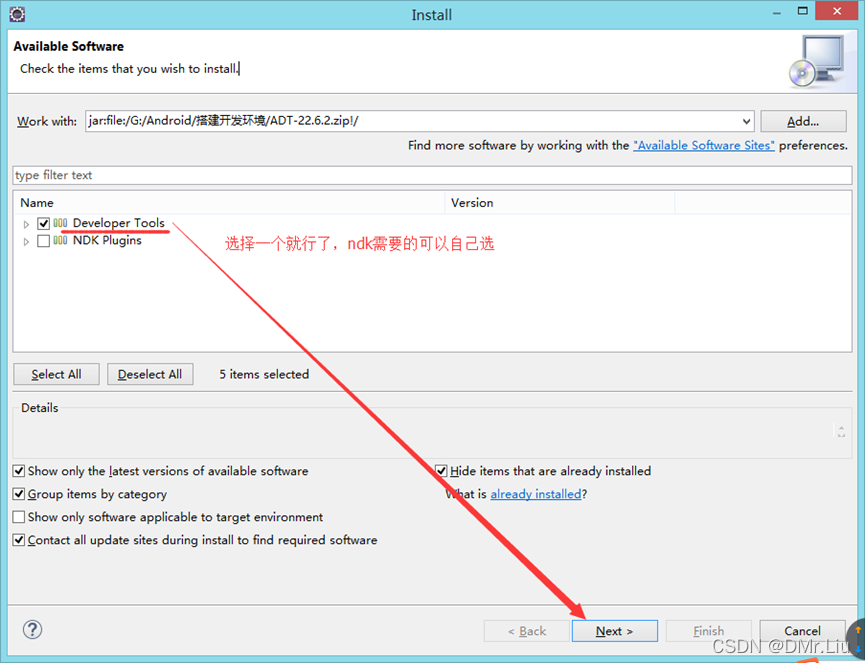Click the Details area scrollbar

(x=841, y=431)
